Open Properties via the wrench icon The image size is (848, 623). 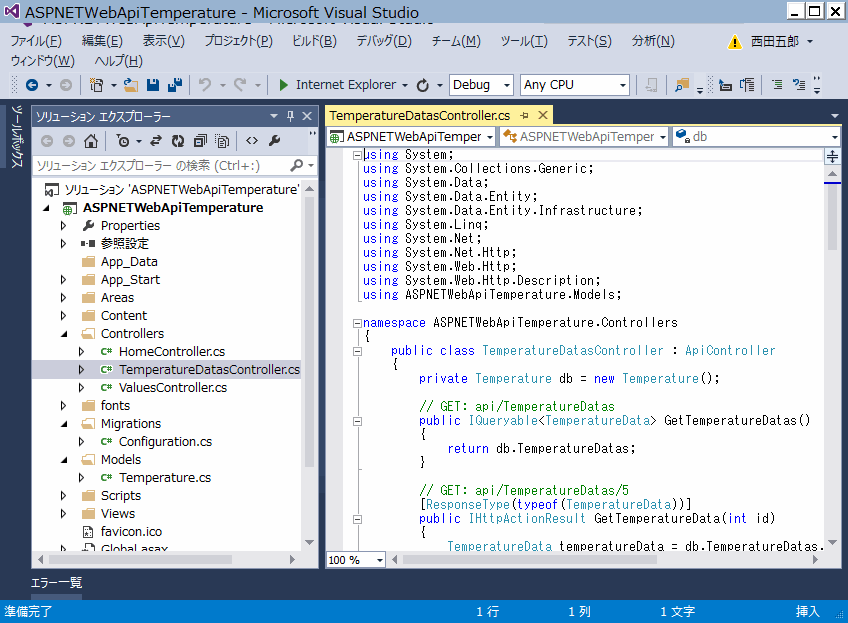(274, 141)
